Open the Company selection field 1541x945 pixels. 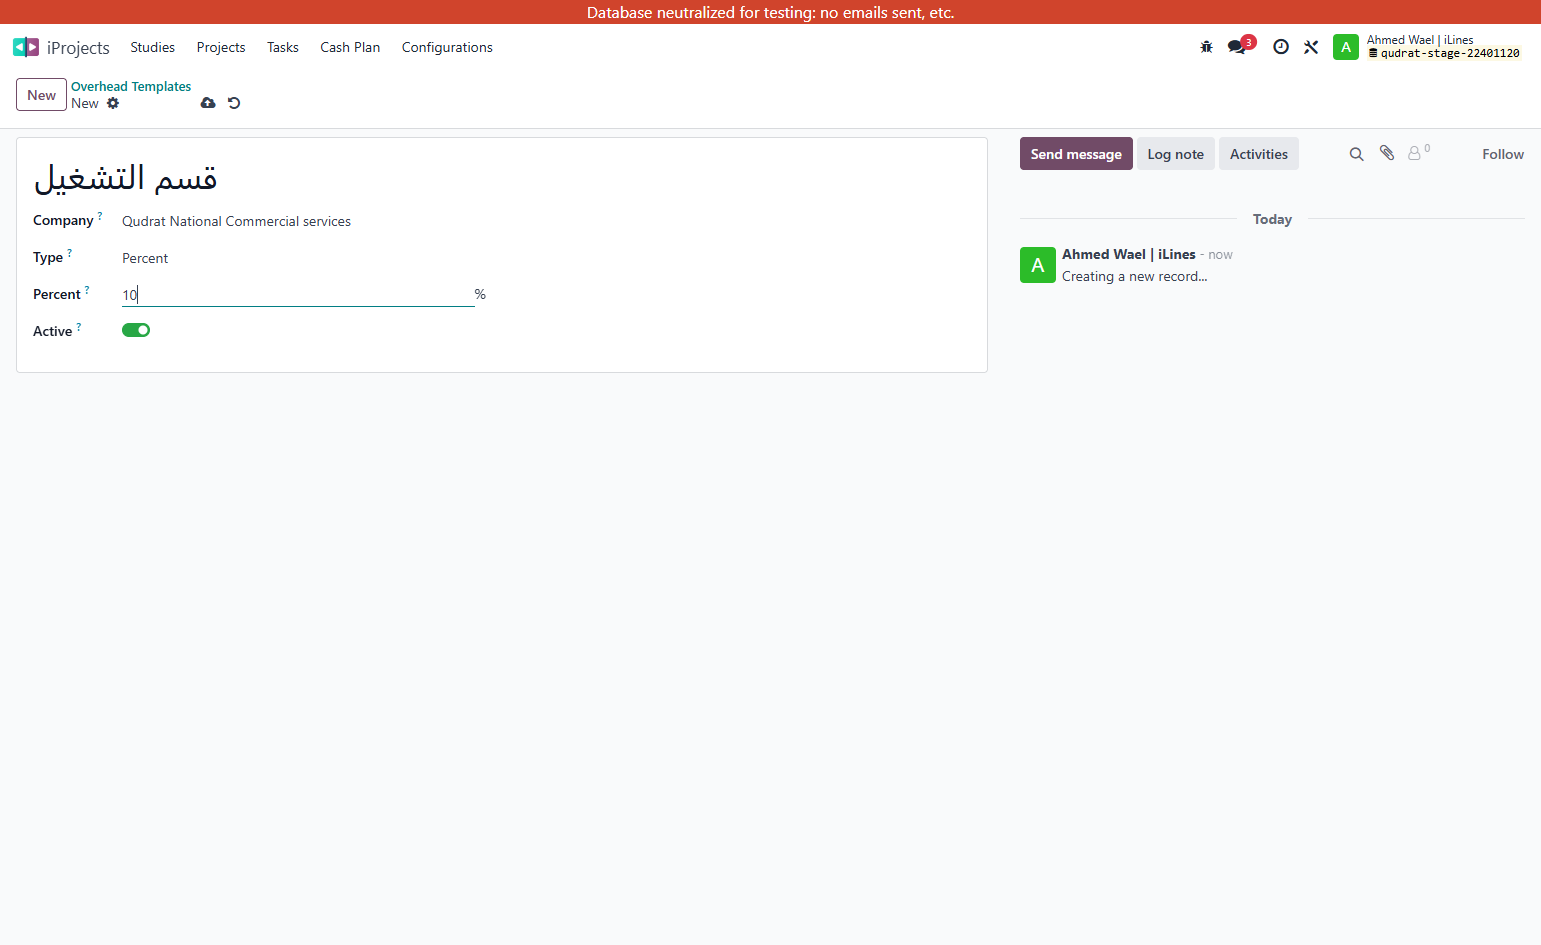[x=298, y=221]
